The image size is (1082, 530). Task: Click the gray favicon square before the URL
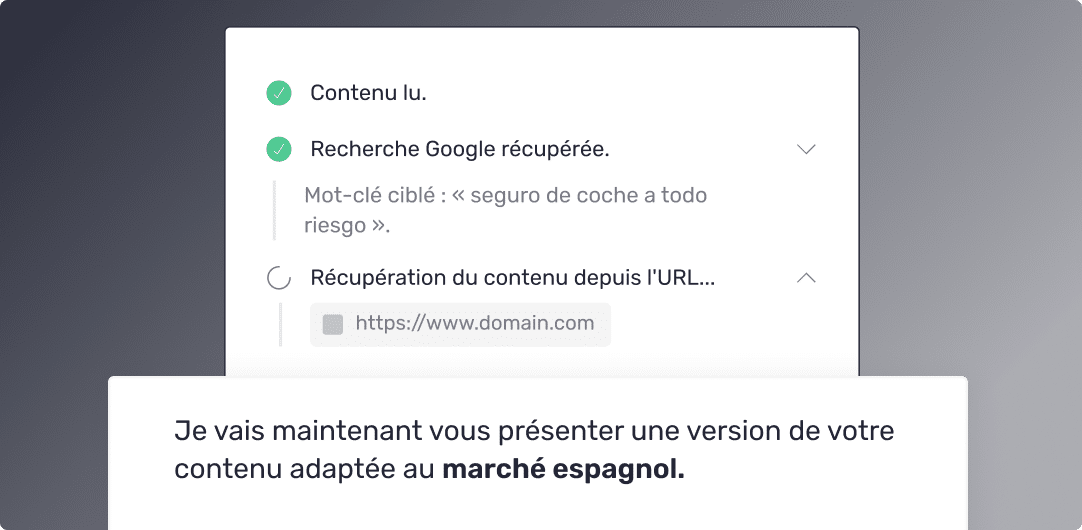tap(333, 324)
